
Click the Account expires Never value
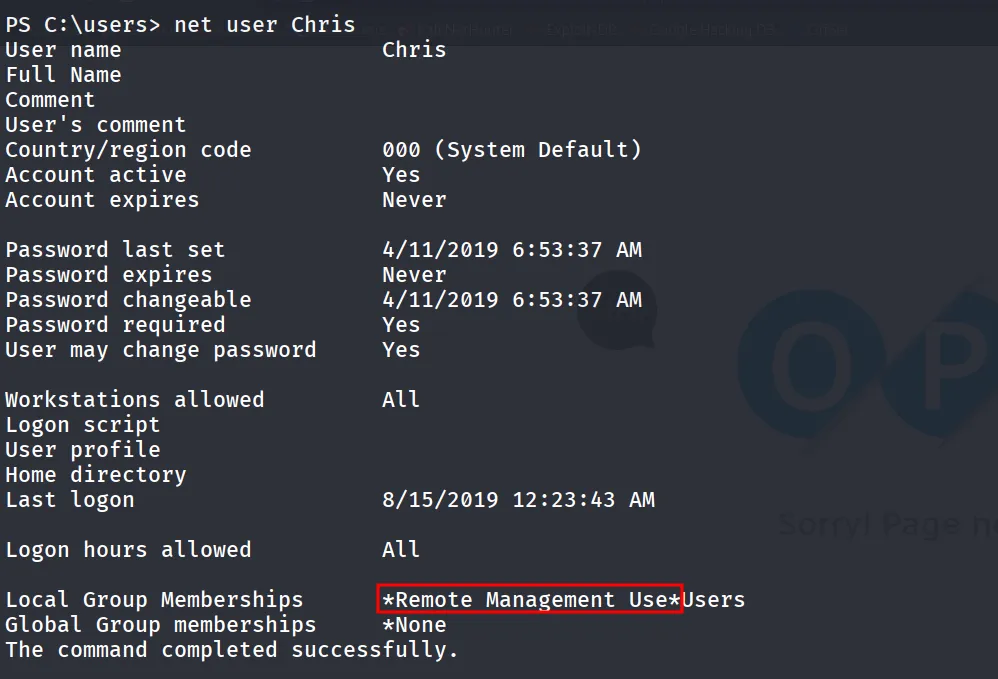pyautogui.click(x=414, y=200)
